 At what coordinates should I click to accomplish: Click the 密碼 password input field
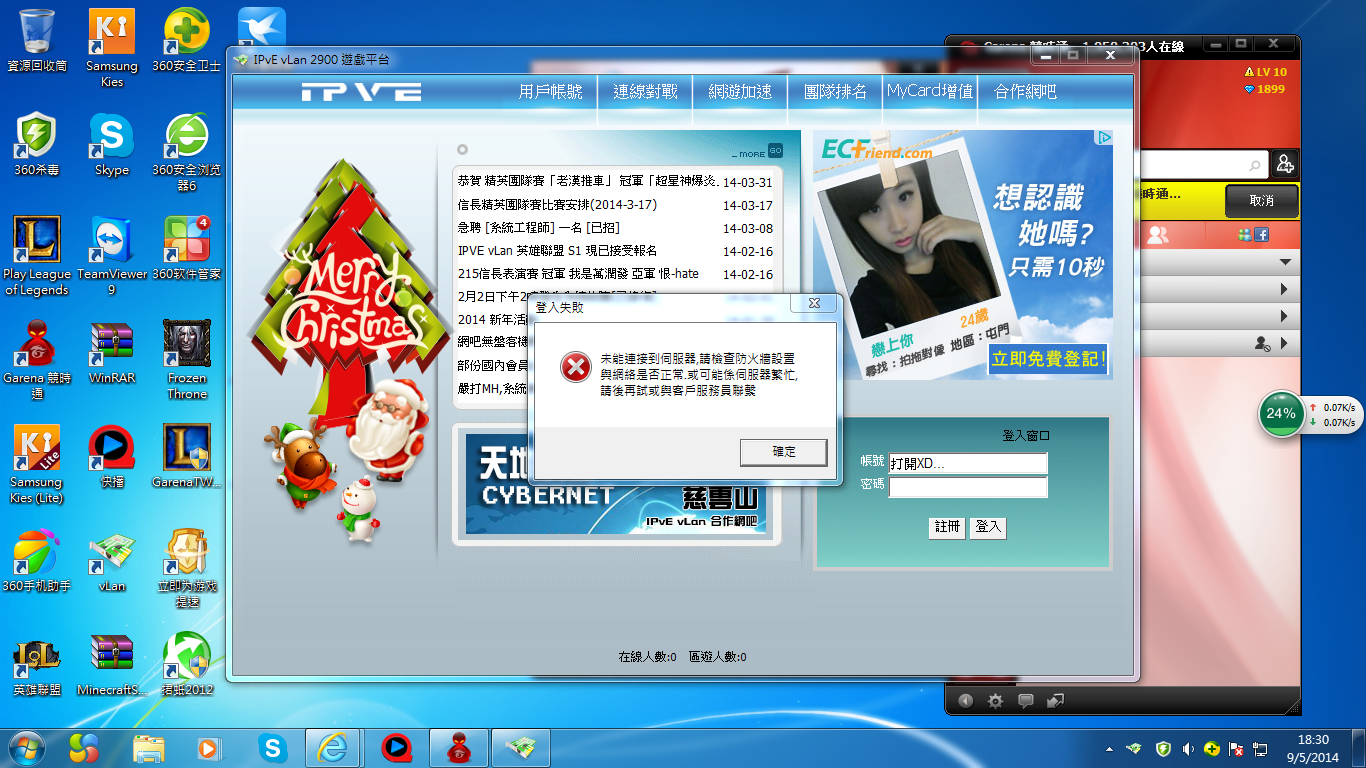[x=968, y=487]
